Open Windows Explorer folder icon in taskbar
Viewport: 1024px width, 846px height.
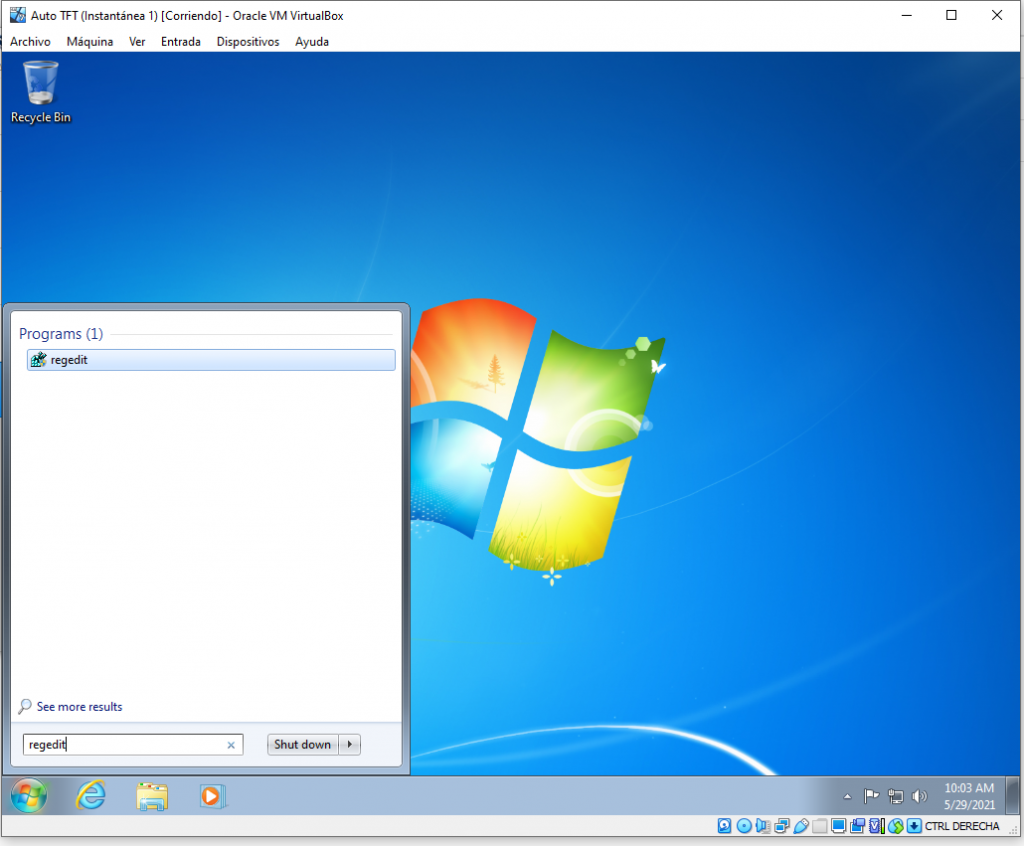(152, 796)
